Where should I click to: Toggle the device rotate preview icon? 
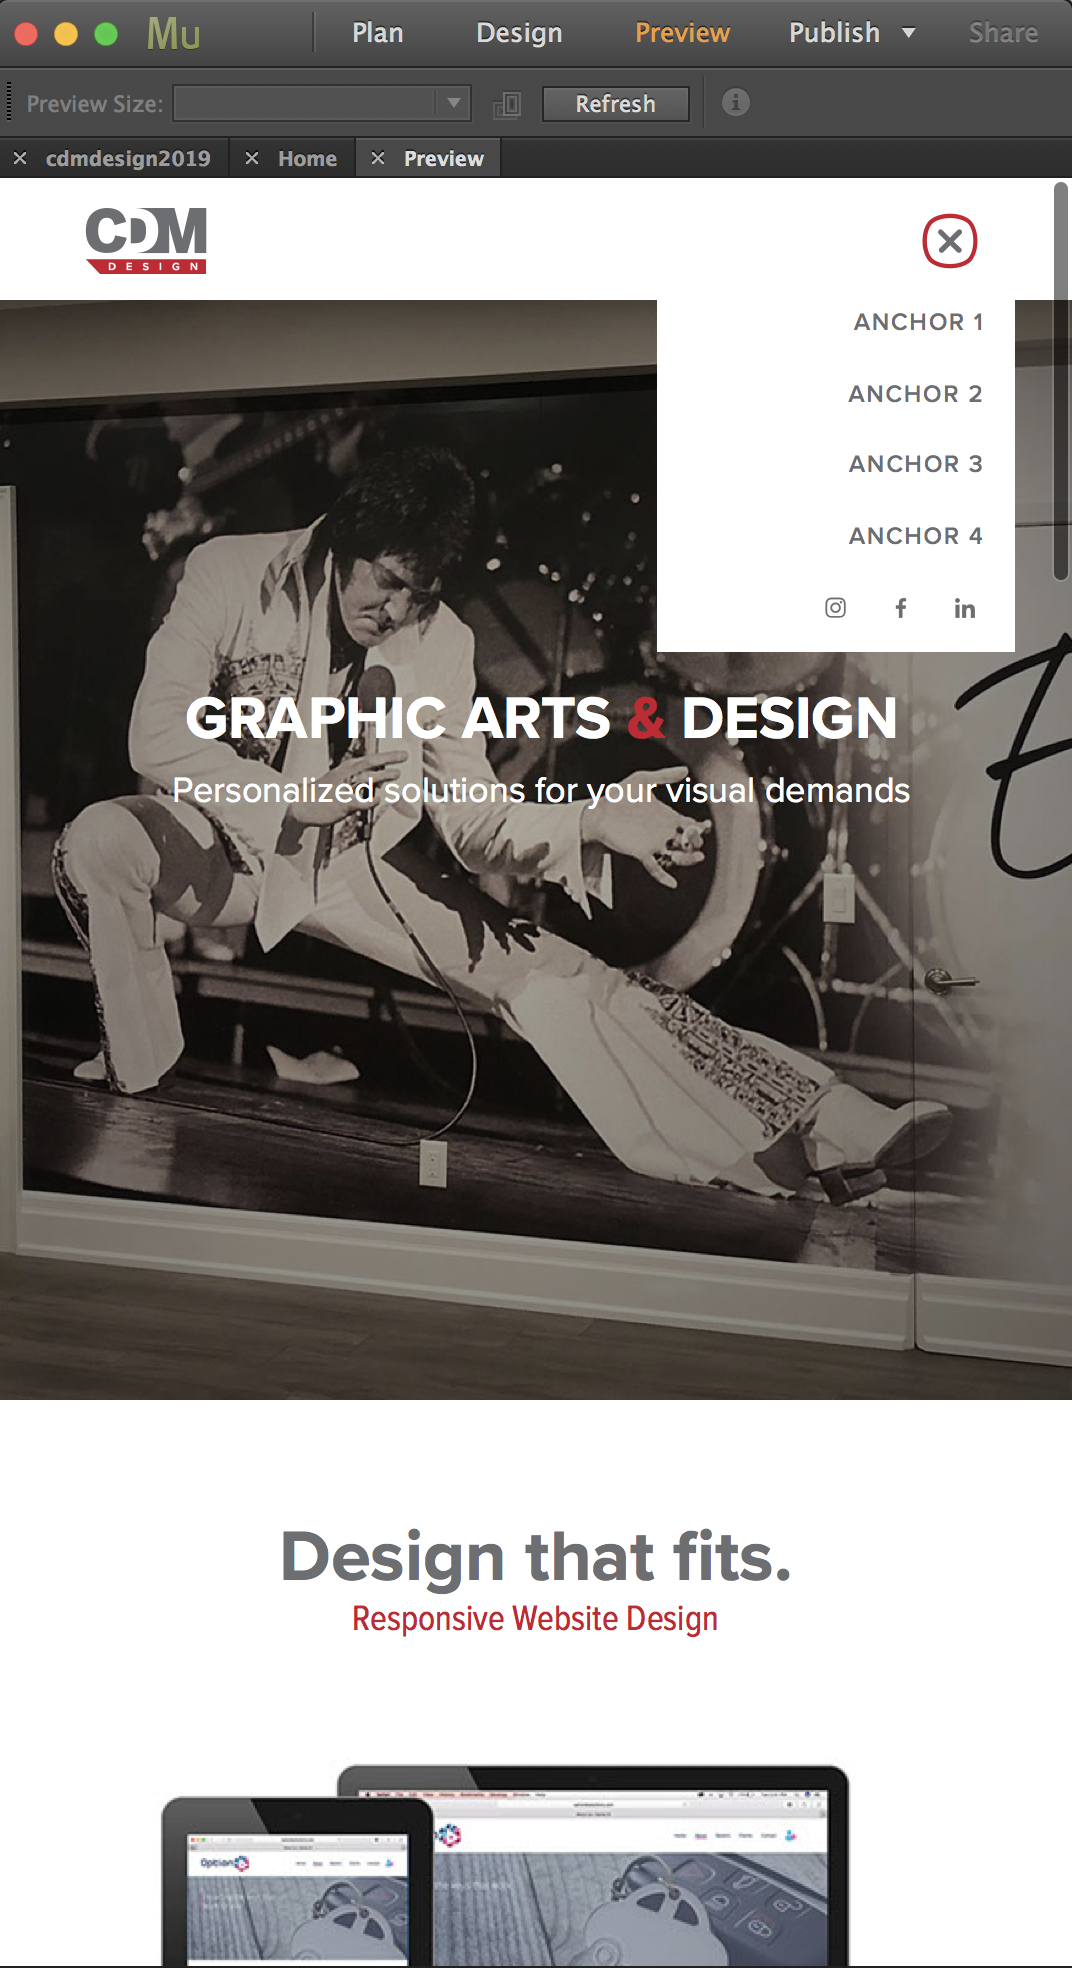point(507,104)
